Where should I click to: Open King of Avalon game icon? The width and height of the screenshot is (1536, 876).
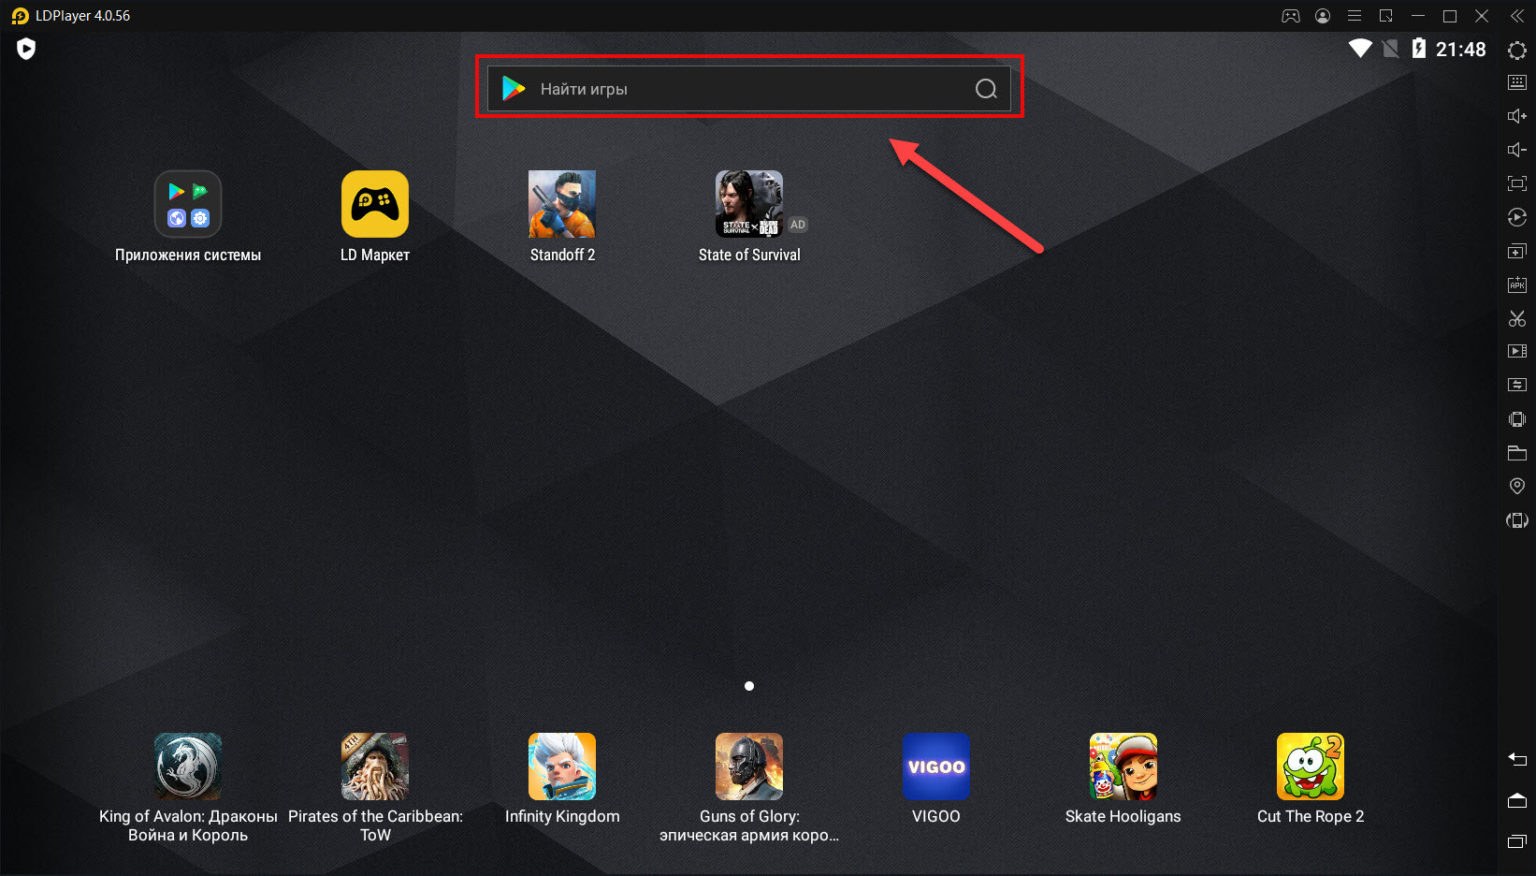(x=188, y=766)
